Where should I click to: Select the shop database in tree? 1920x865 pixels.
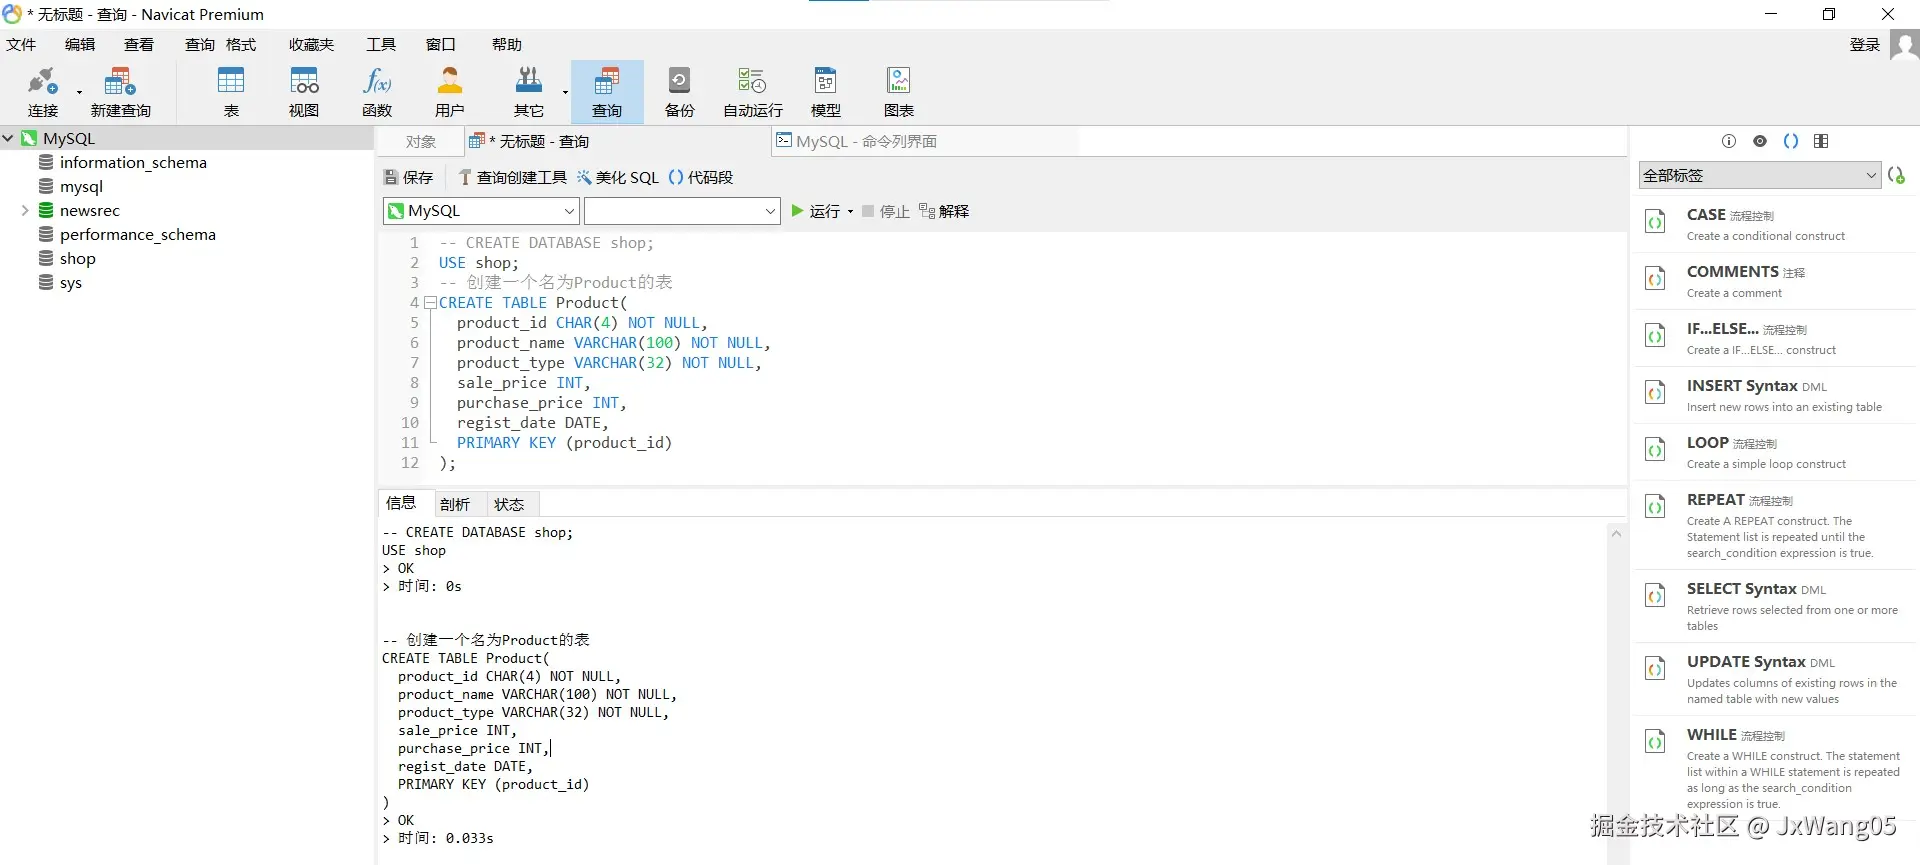78,259
